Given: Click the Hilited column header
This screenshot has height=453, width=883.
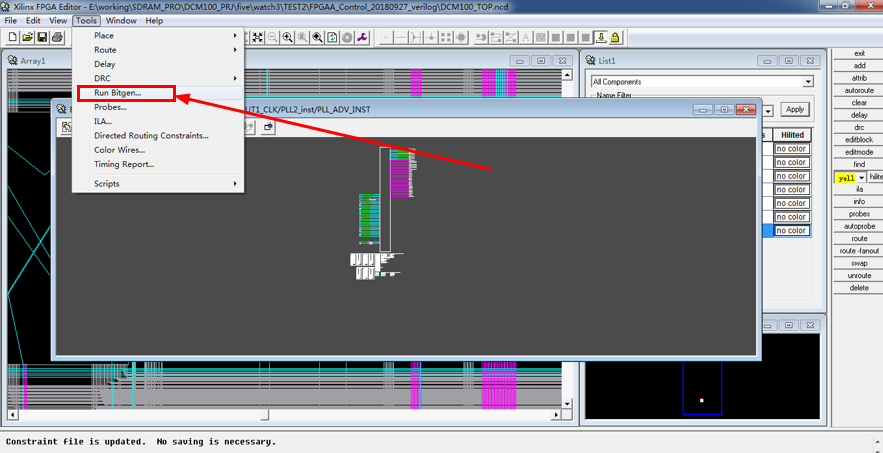Looking at the screenshot, I should (x=792, y=135).
